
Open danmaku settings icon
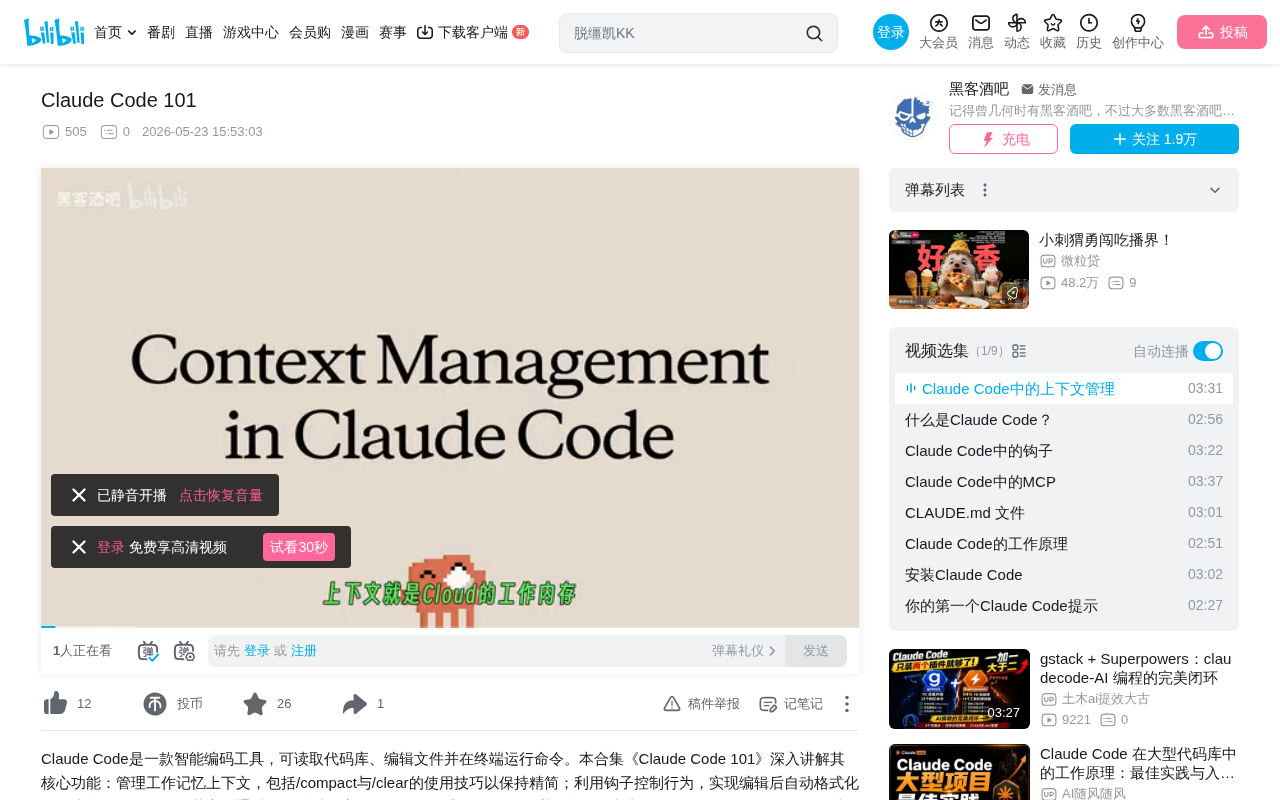point(184,651)
